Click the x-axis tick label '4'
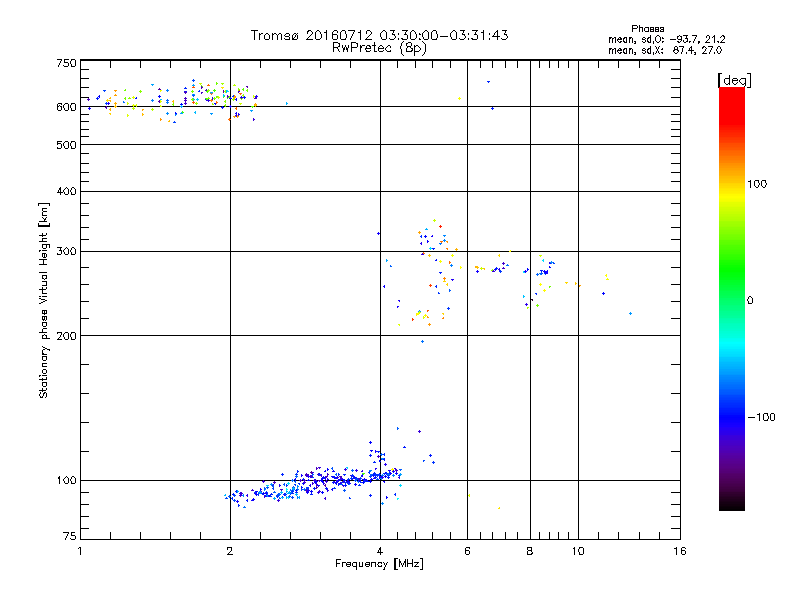Image resolution: width=800 pixels, height=600 pixels. coord(380,551)
